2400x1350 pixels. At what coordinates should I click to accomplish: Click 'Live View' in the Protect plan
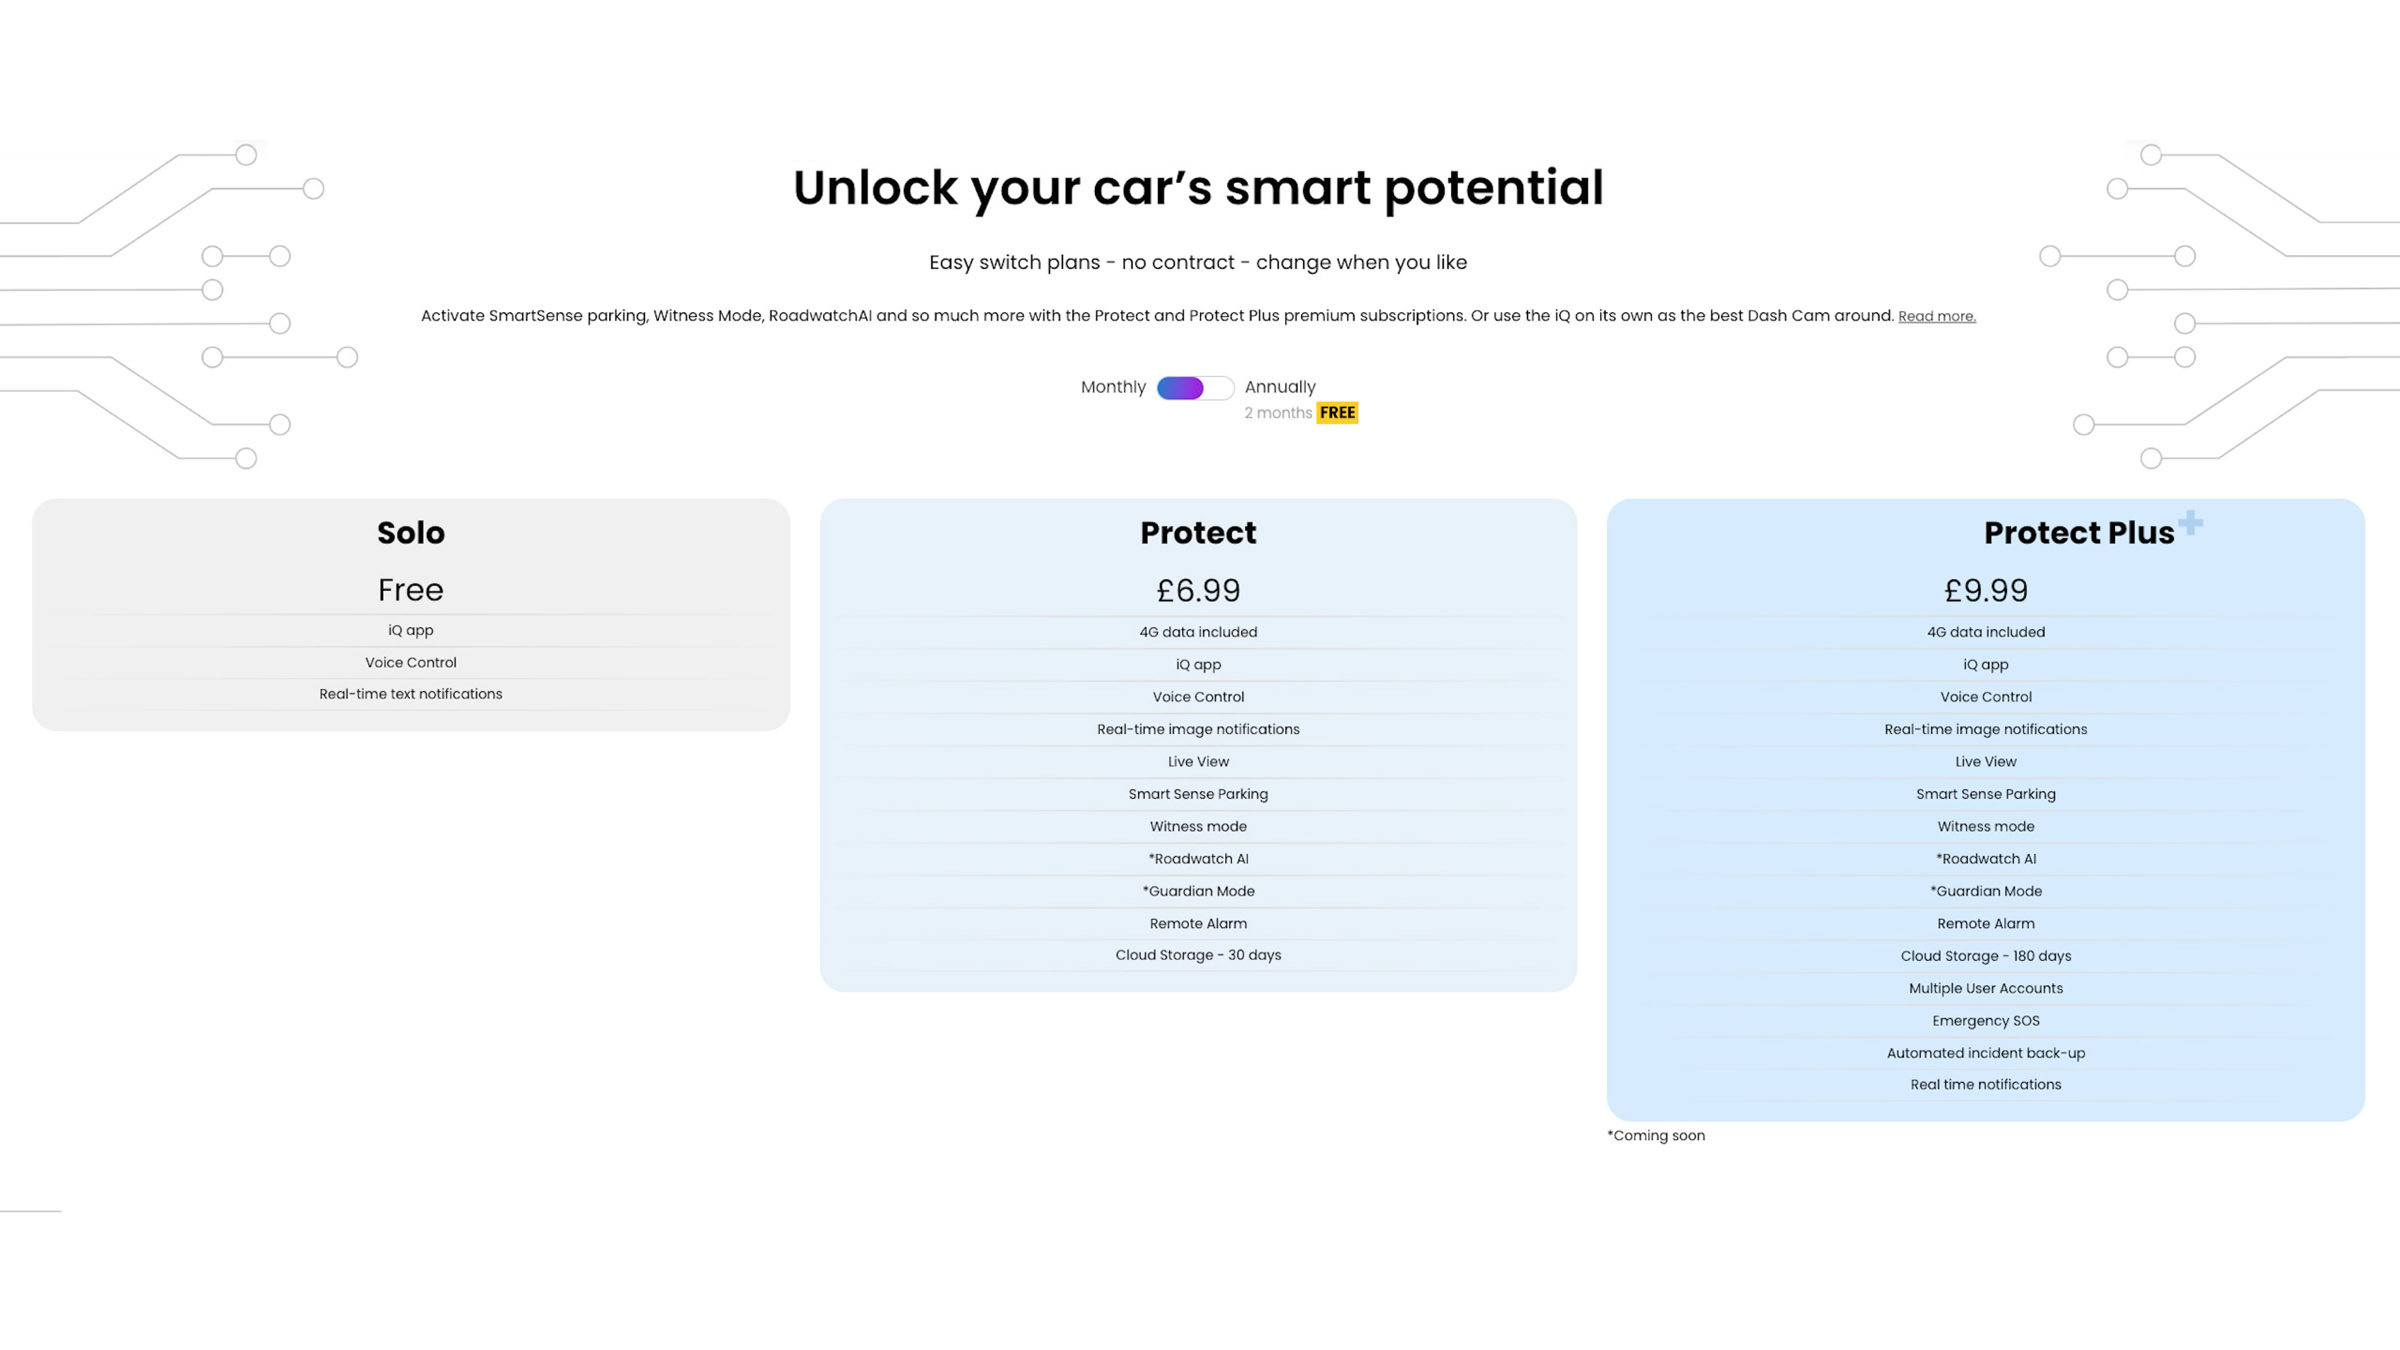pyautogui.click(x=1197, y=761)
